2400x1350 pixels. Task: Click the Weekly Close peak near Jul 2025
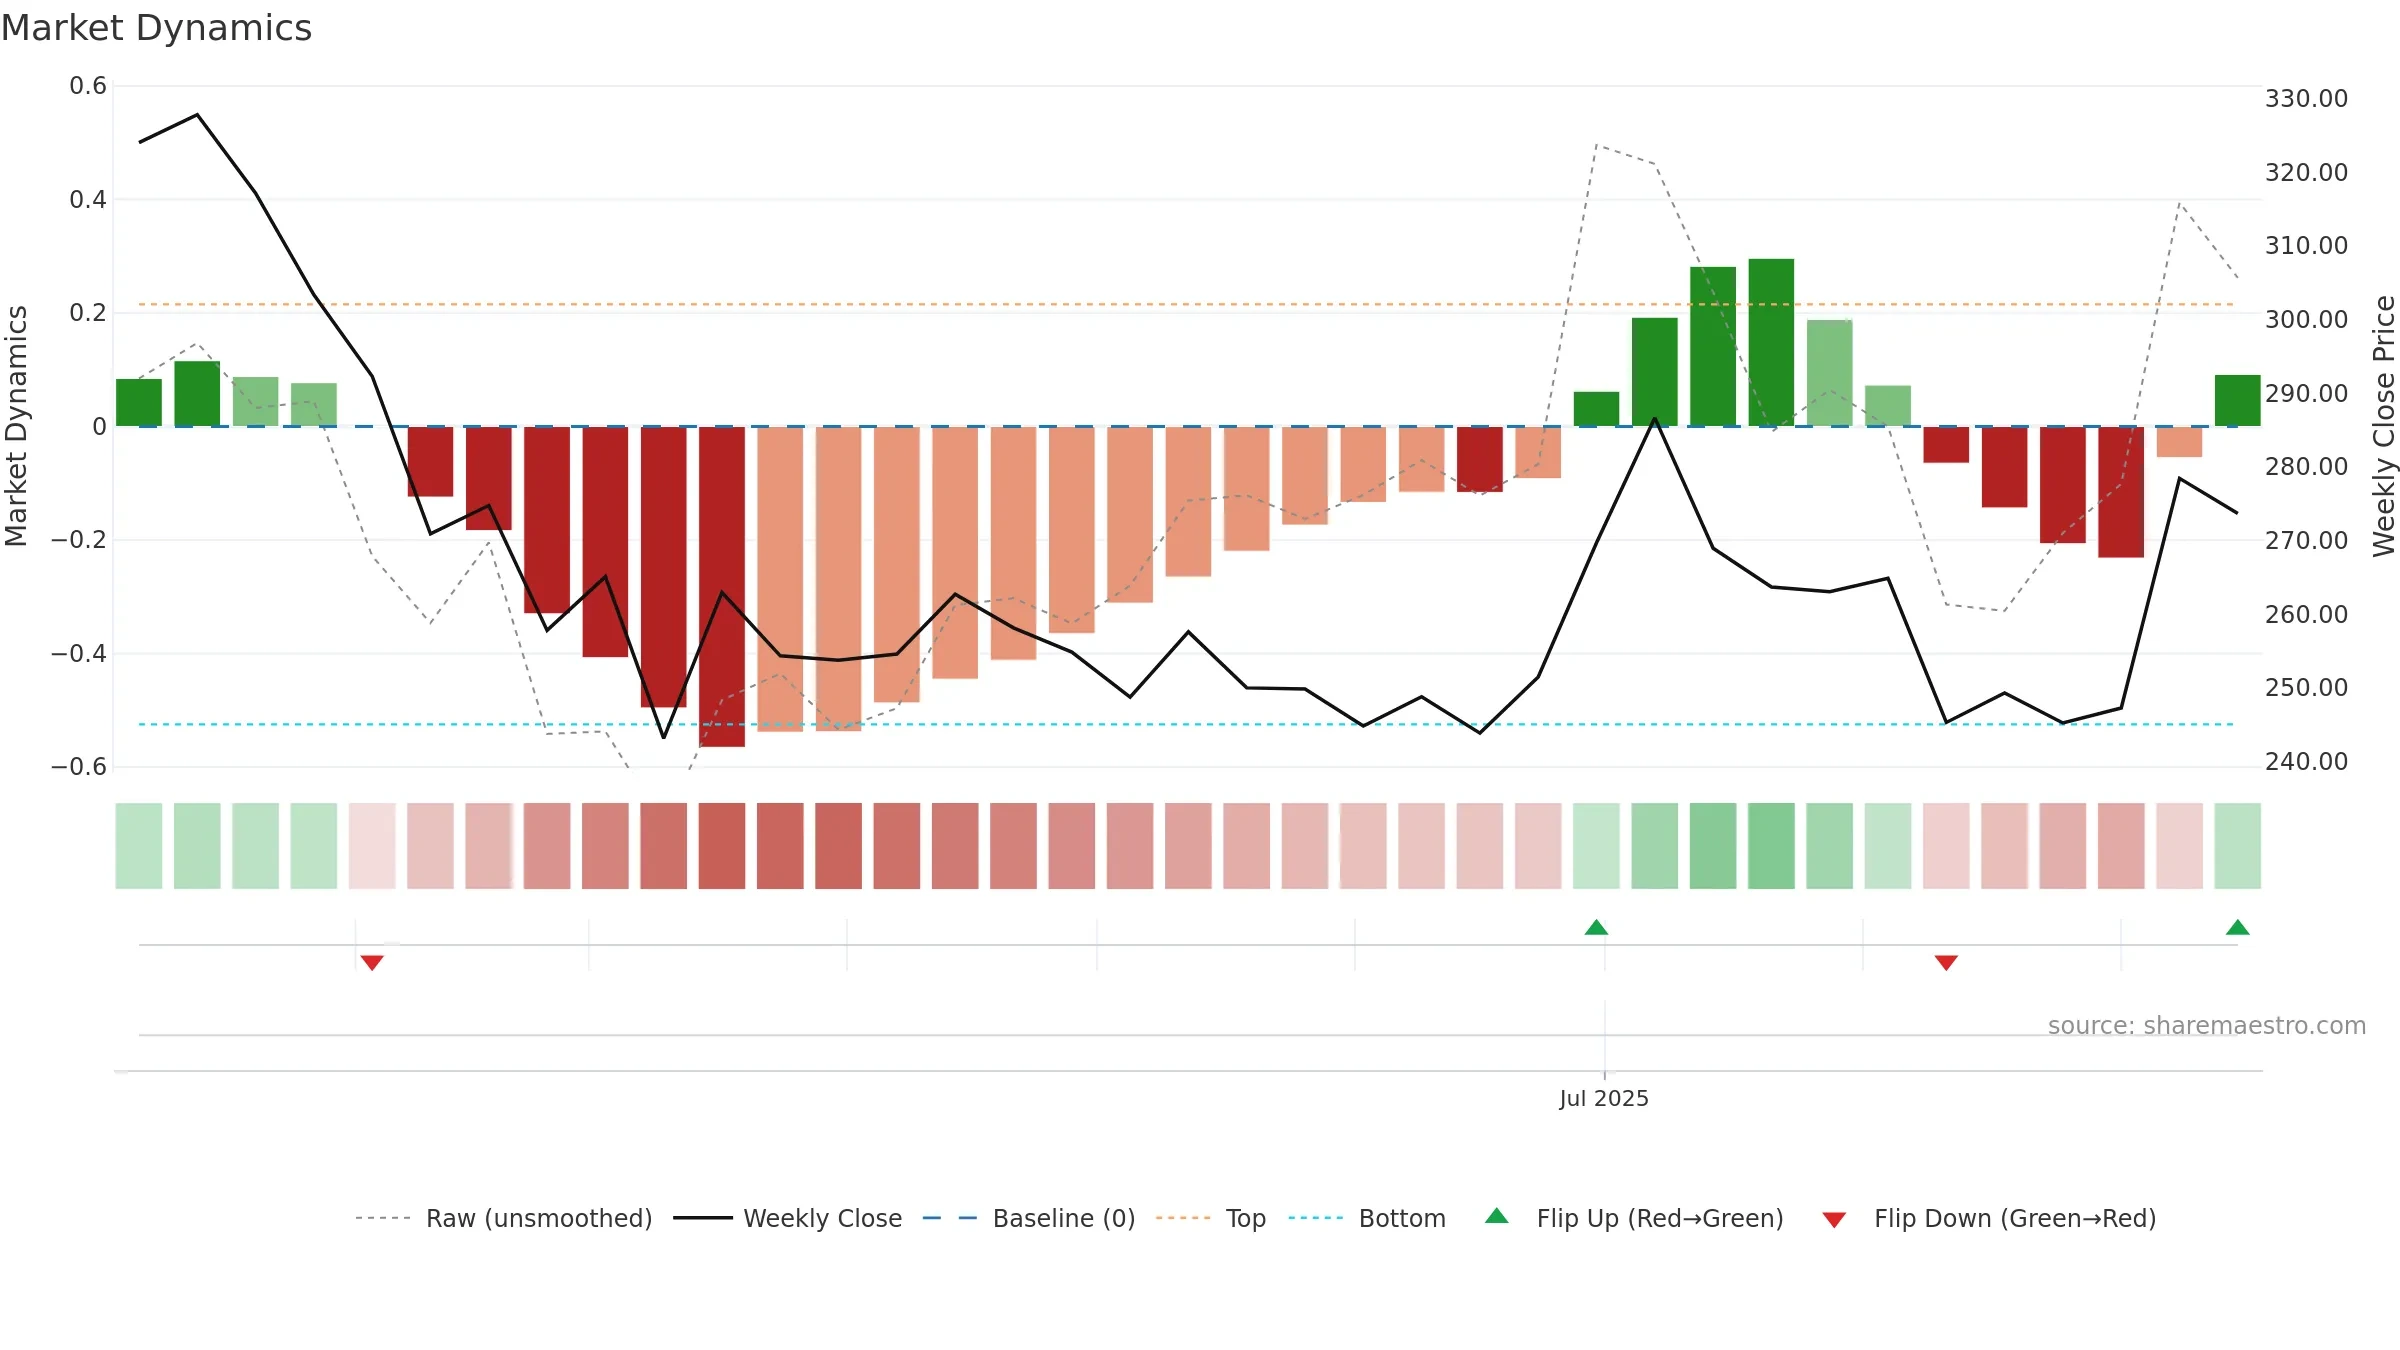[1655, 419]
